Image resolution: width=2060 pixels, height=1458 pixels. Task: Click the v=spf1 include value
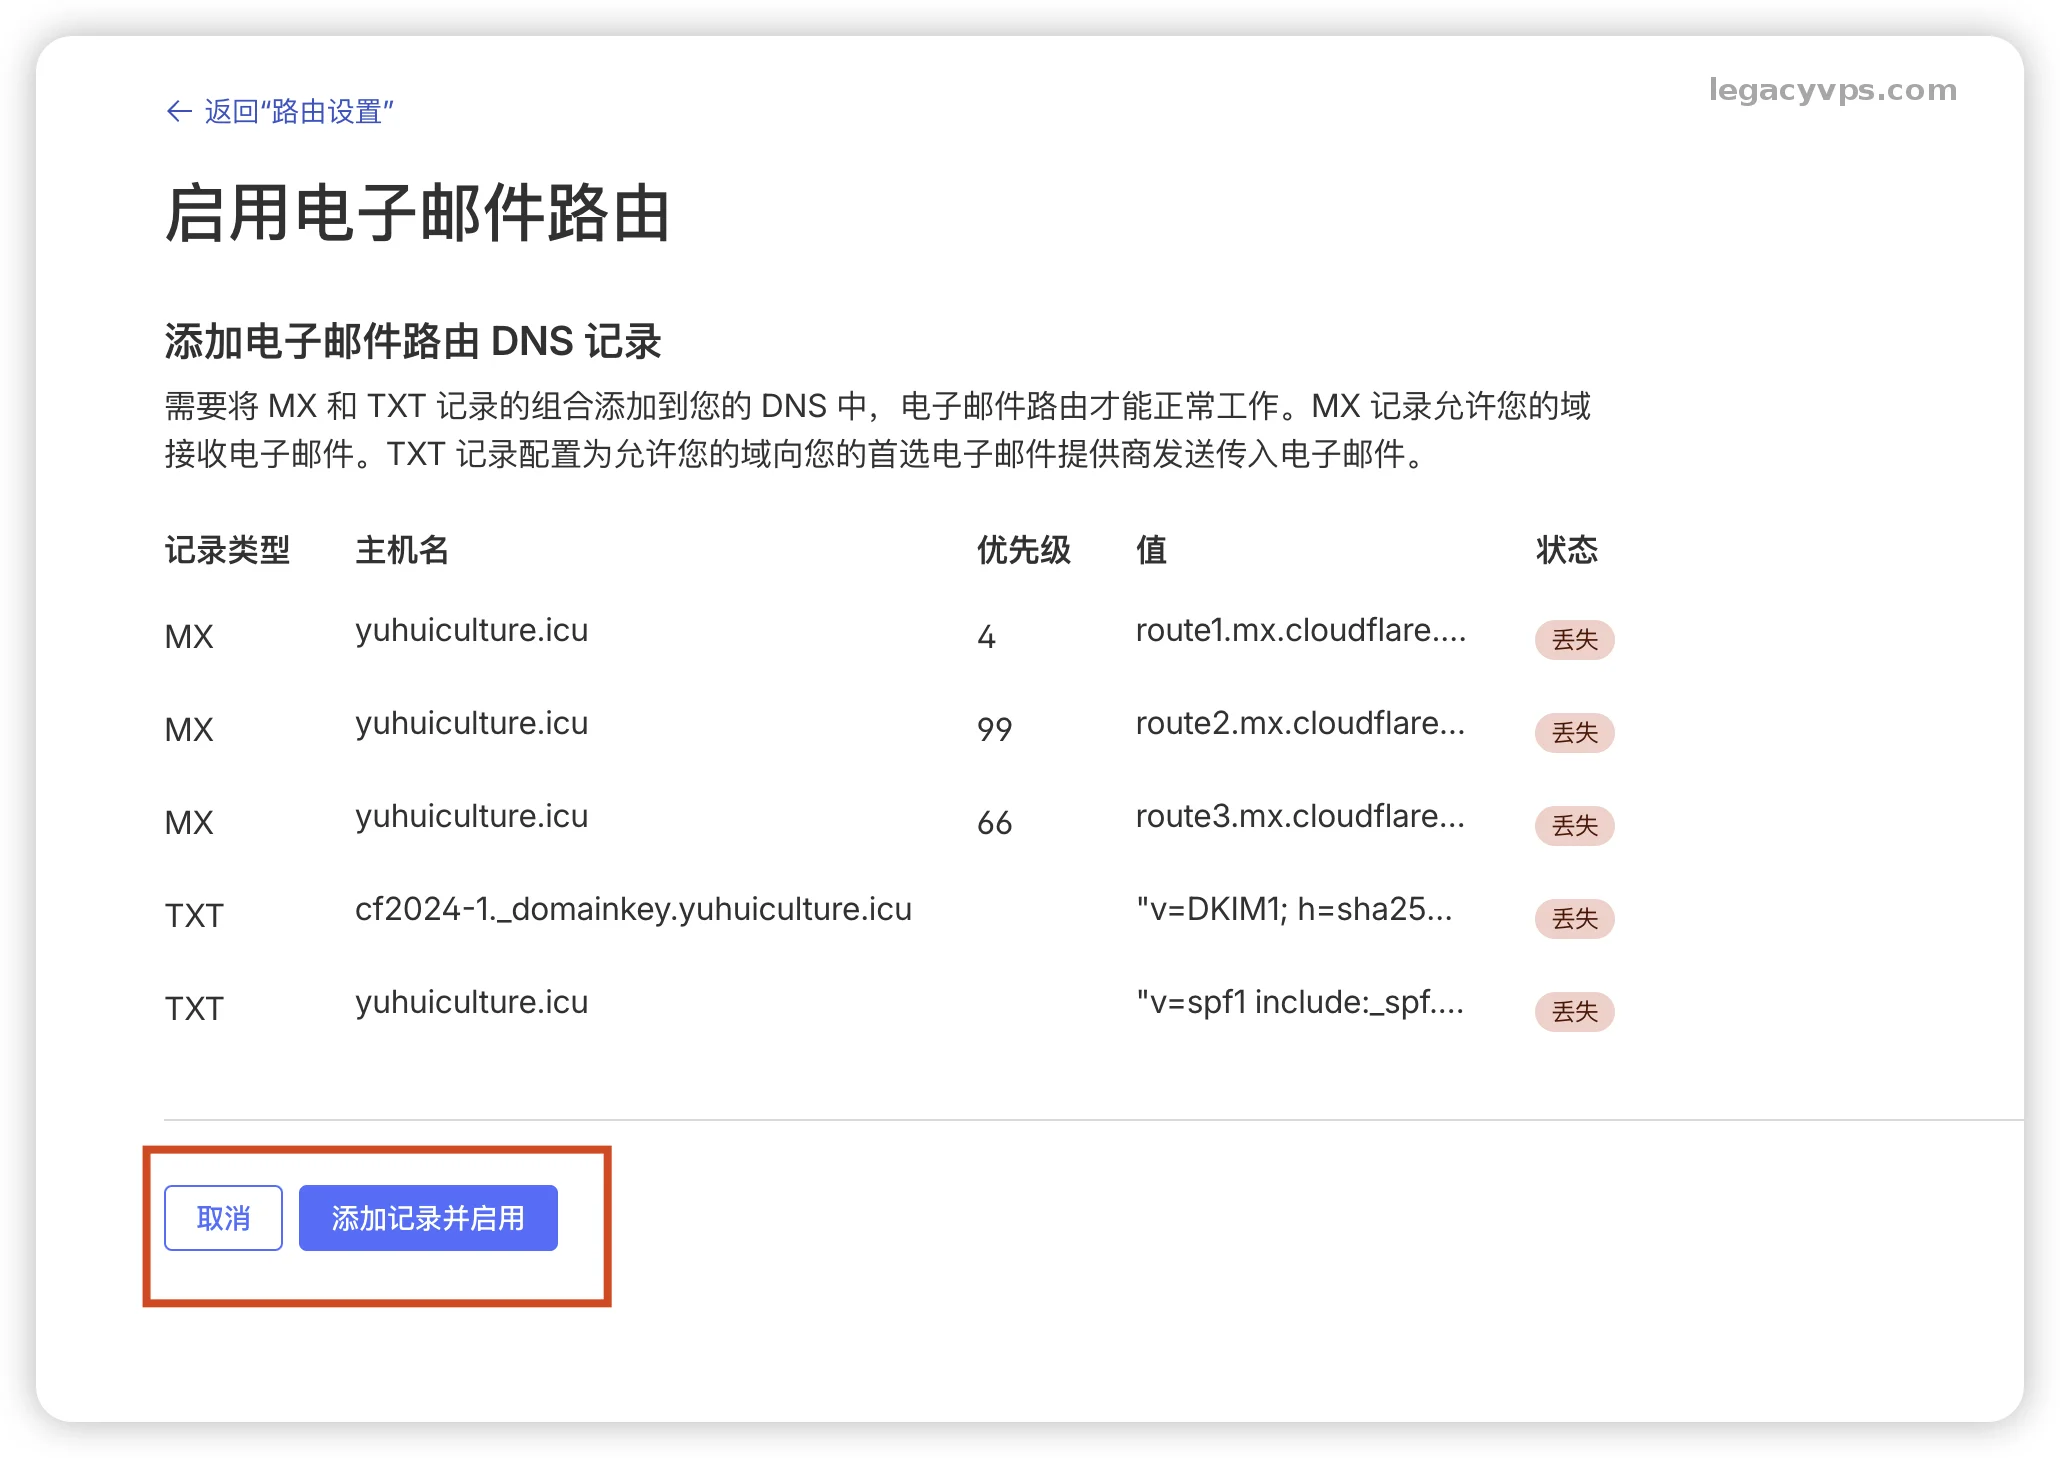pos(1300,1002)
